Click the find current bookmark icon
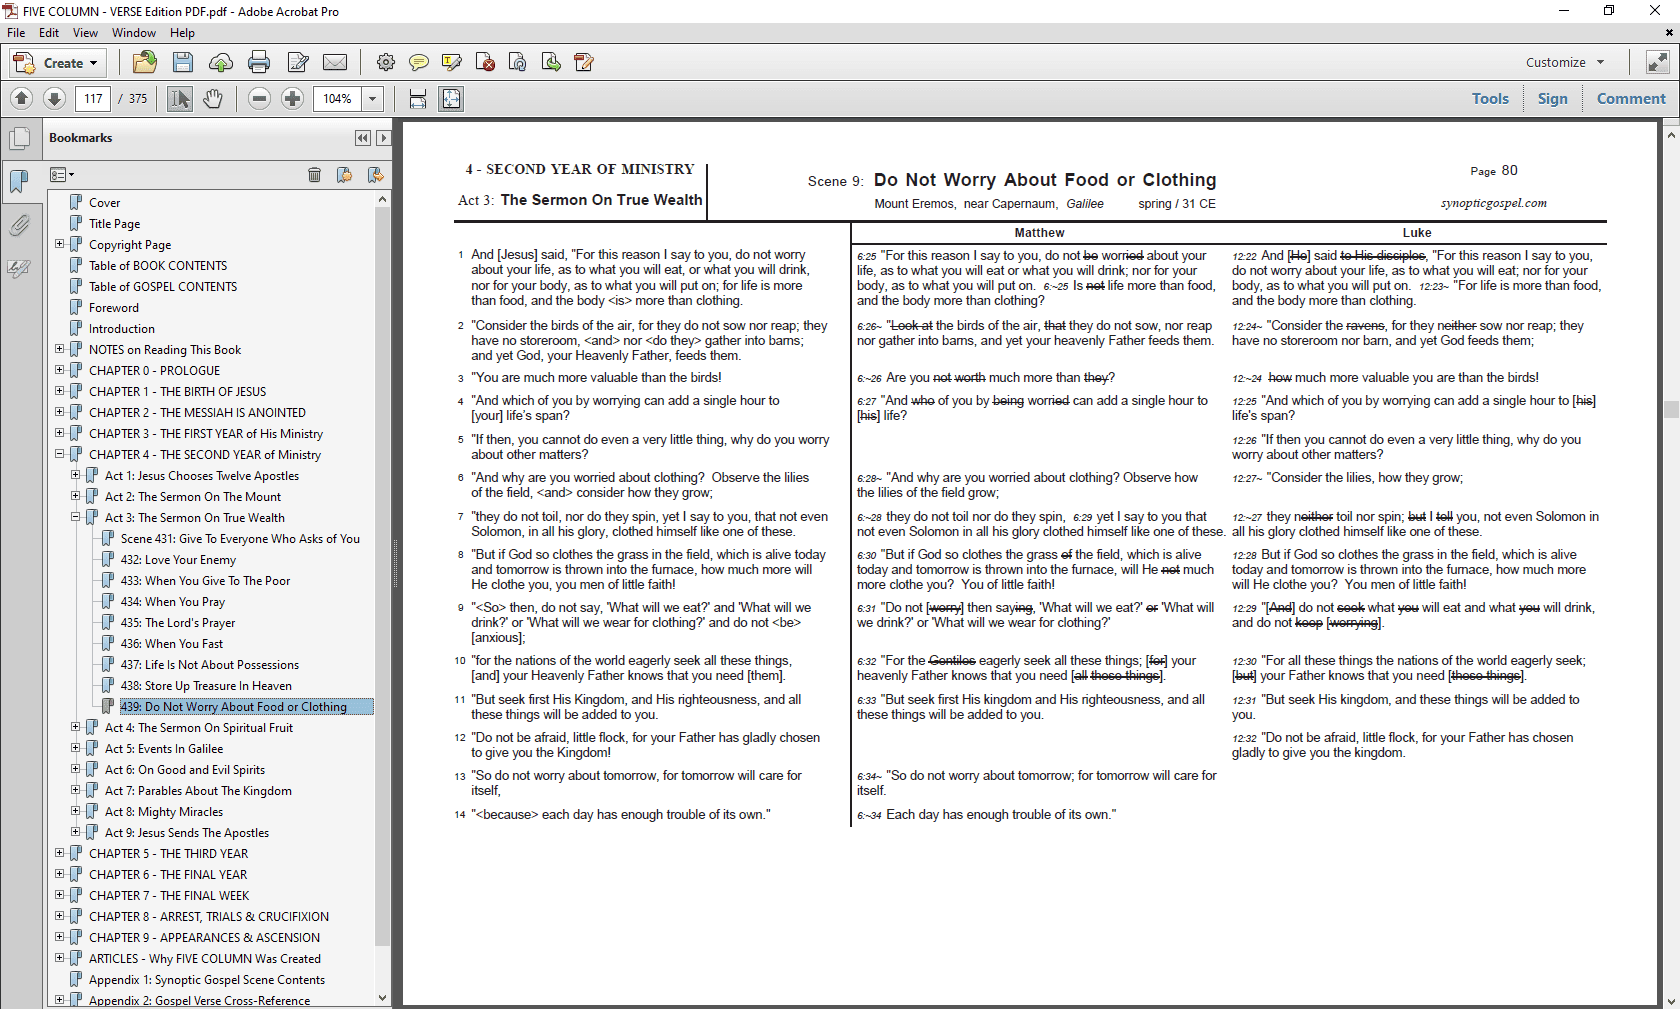This screenshot has height=1009, width=1680. point(375,175)
